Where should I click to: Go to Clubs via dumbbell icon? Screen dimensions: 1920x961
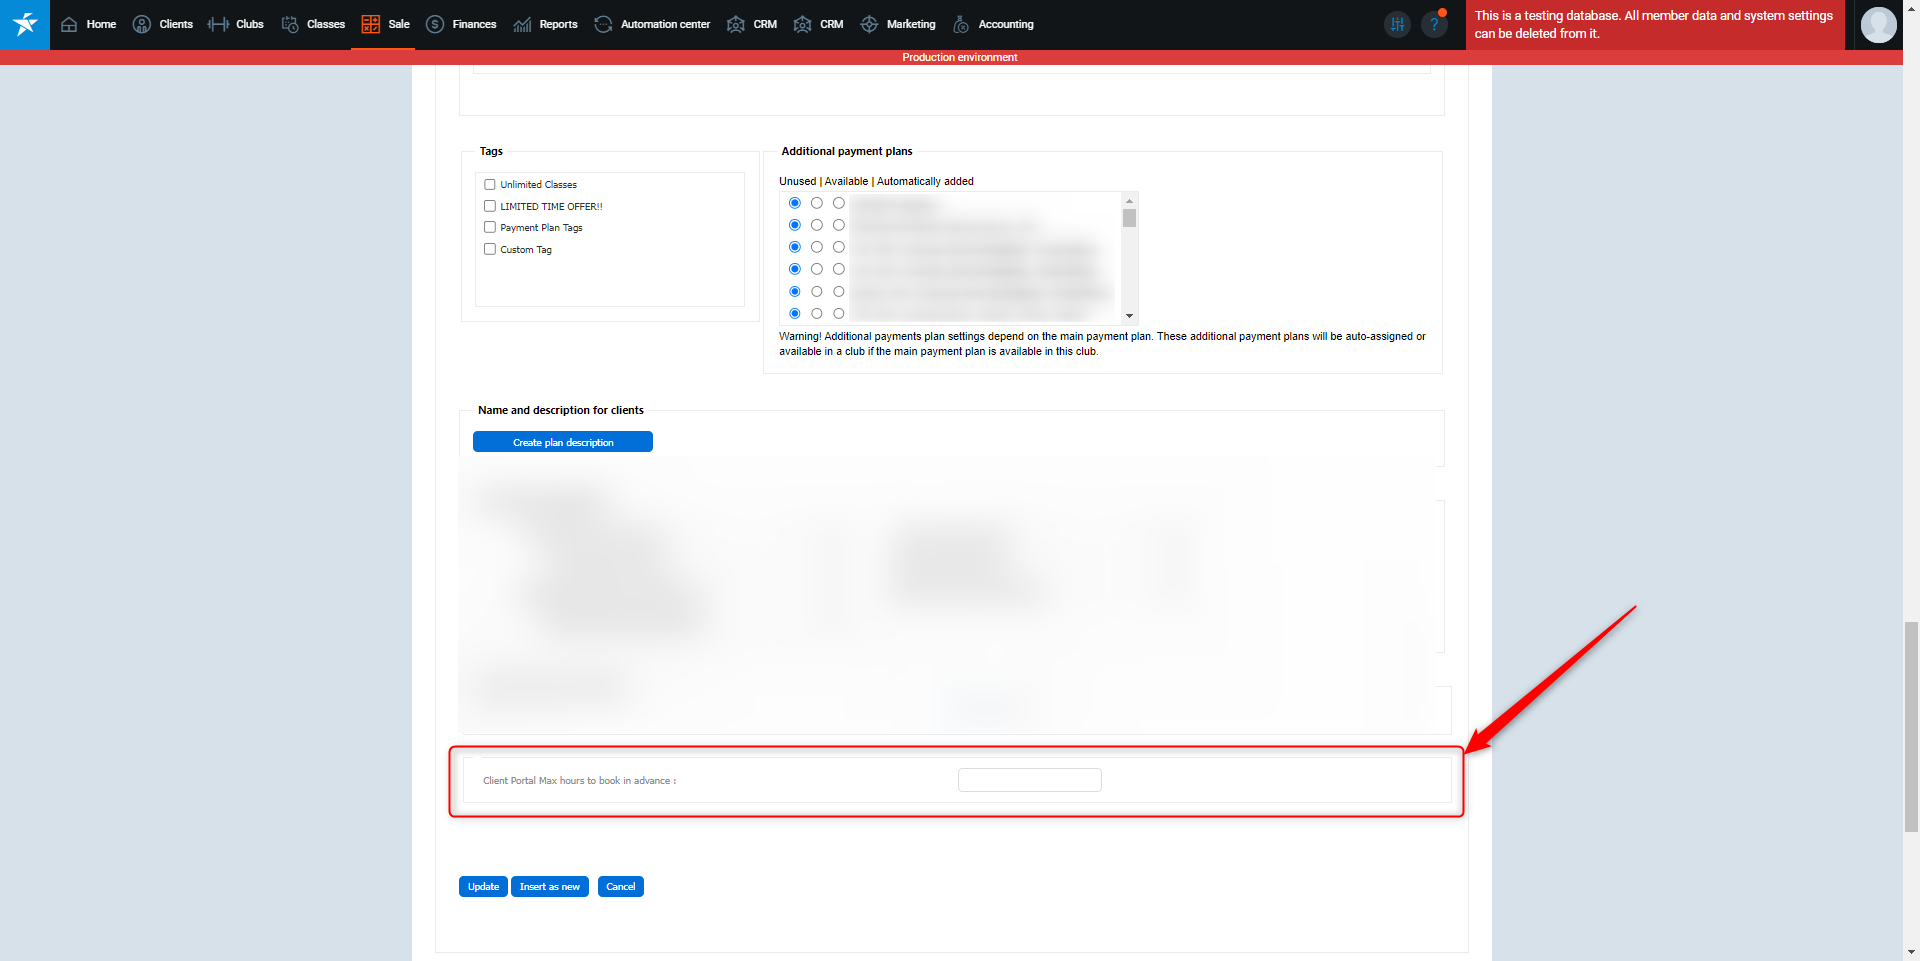point(218,24)
